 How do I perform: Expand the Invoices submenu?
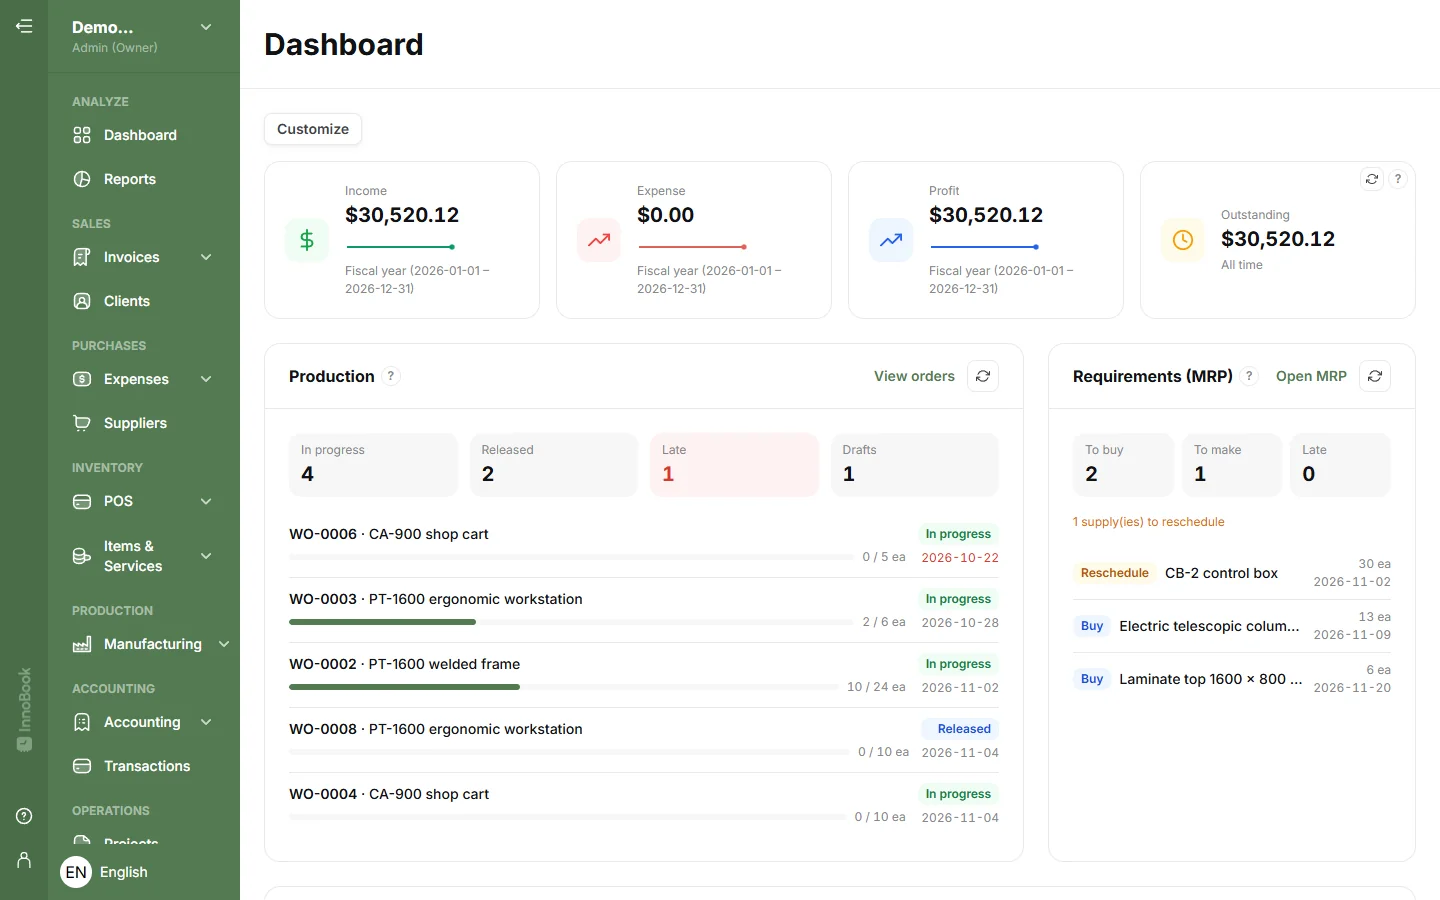pyautogui.click(x=206, y=257)
